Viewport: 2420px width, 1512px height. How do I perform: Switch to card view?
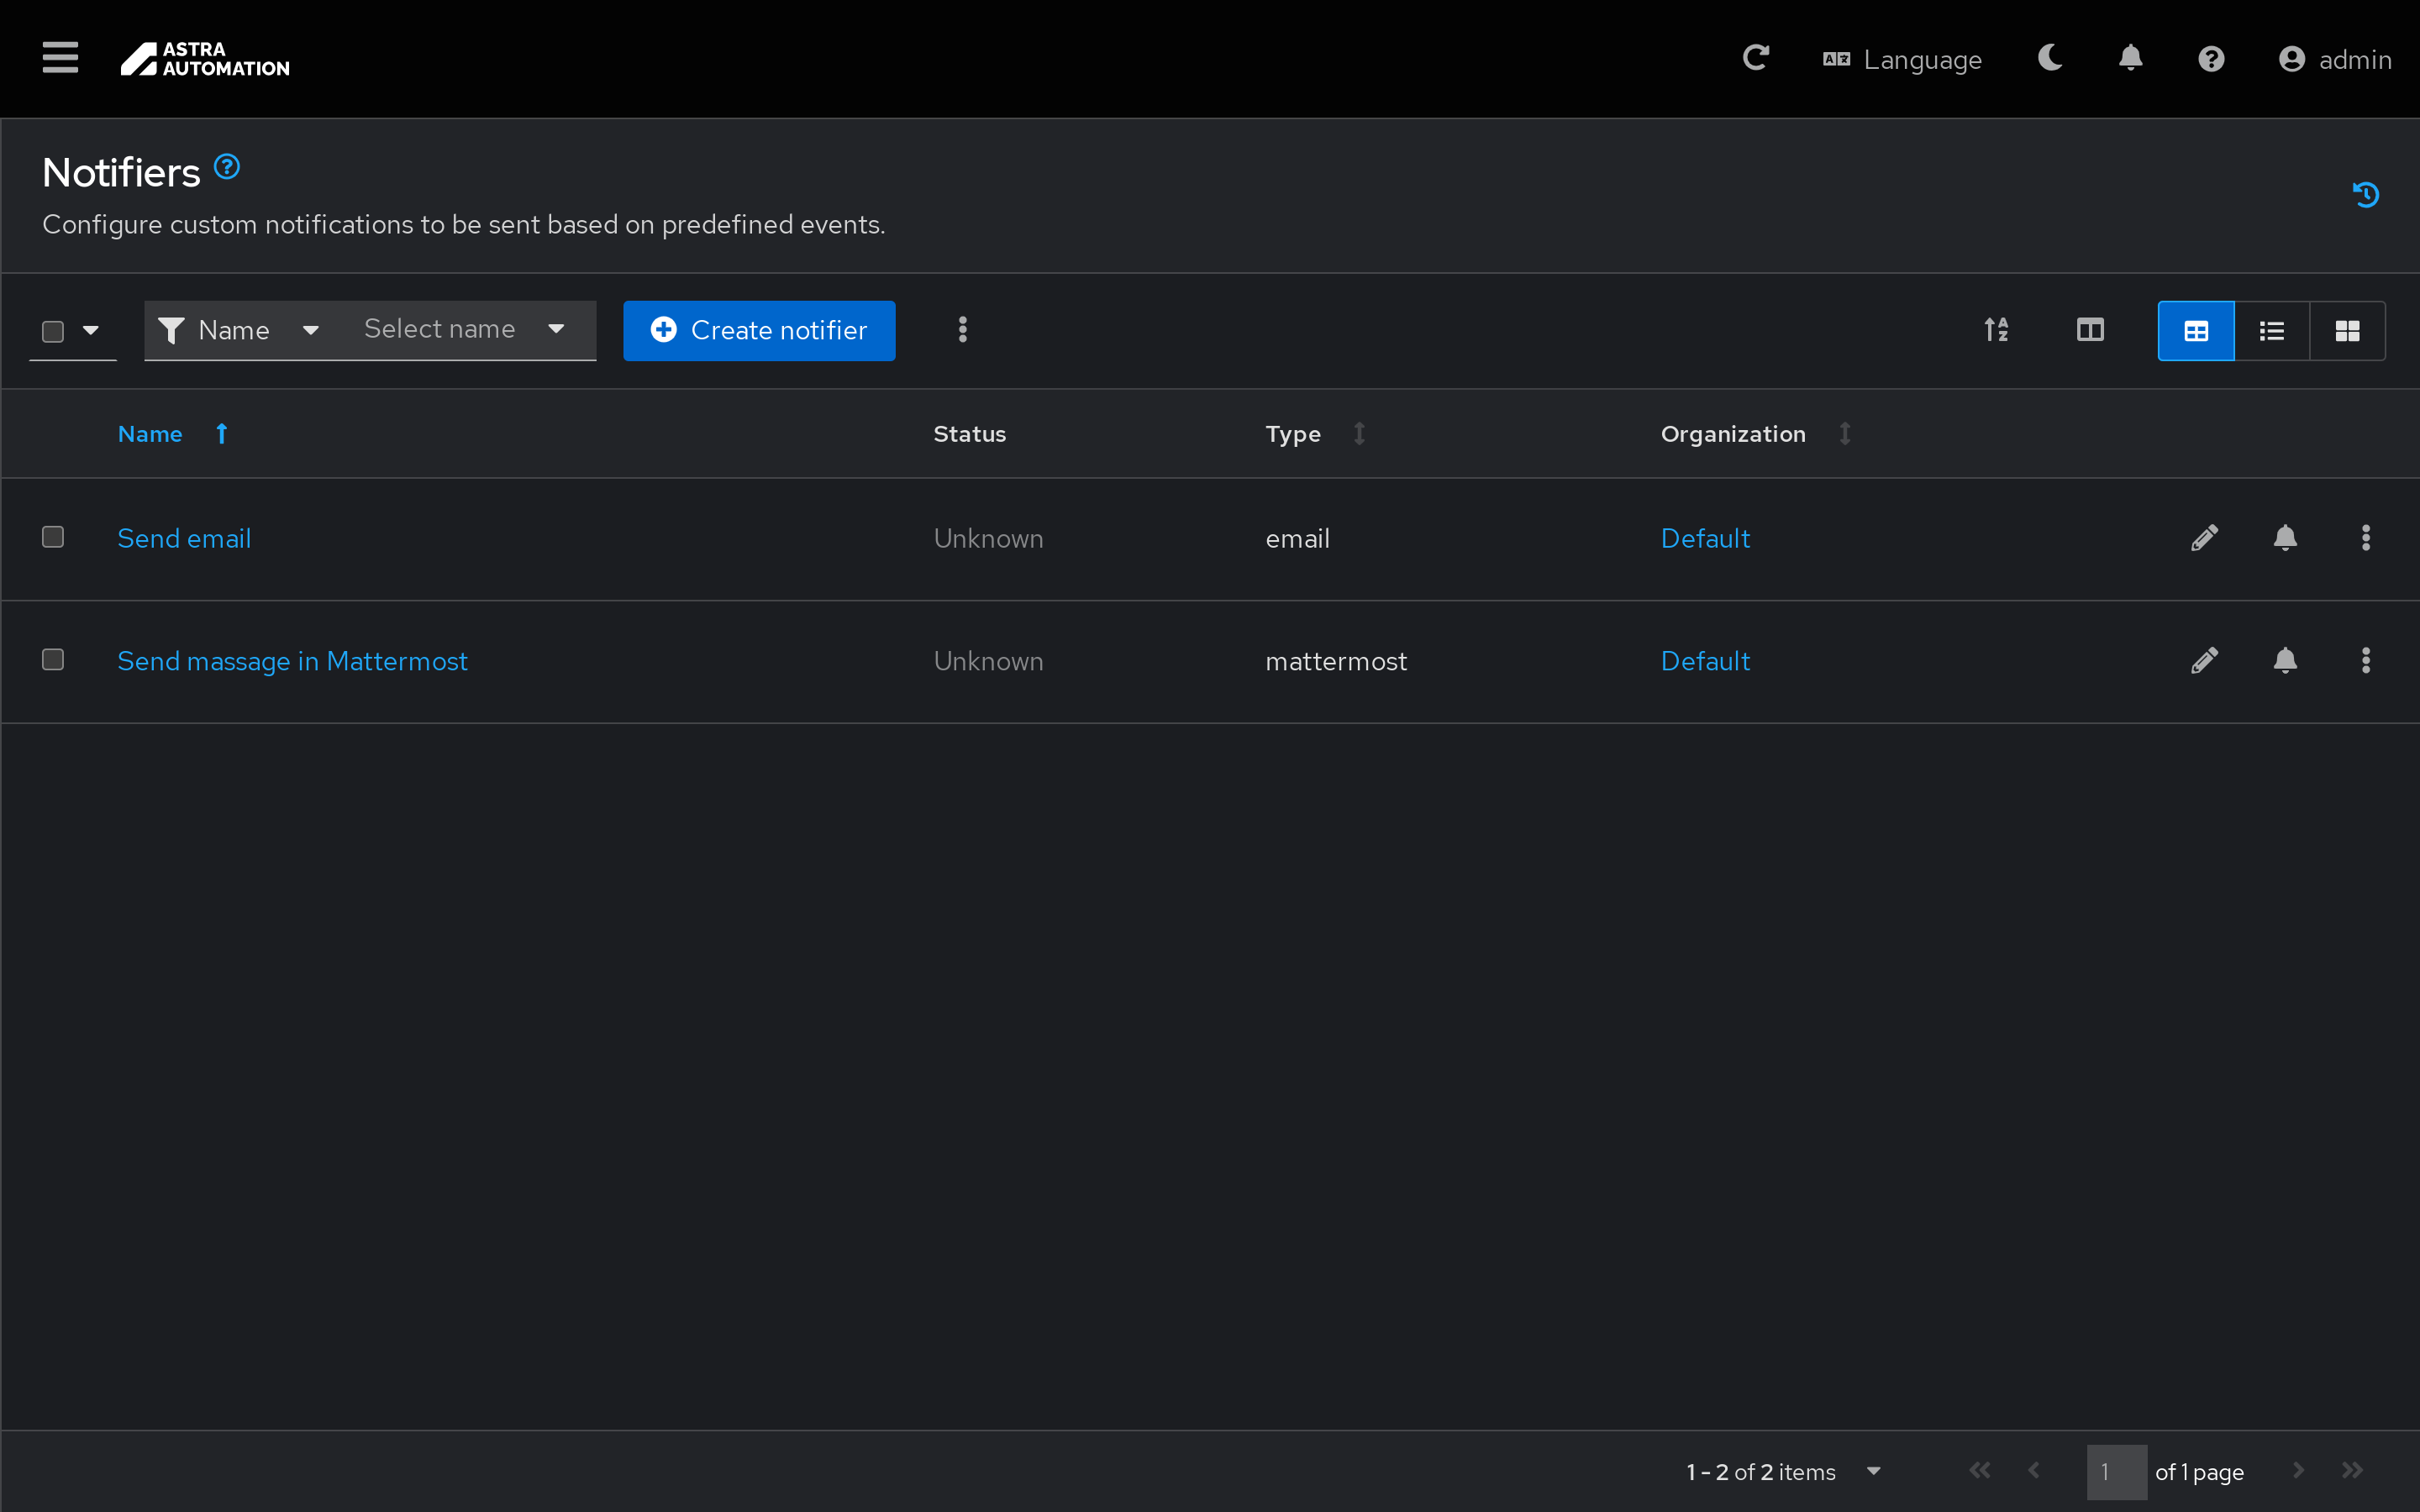pos(2347,330)
